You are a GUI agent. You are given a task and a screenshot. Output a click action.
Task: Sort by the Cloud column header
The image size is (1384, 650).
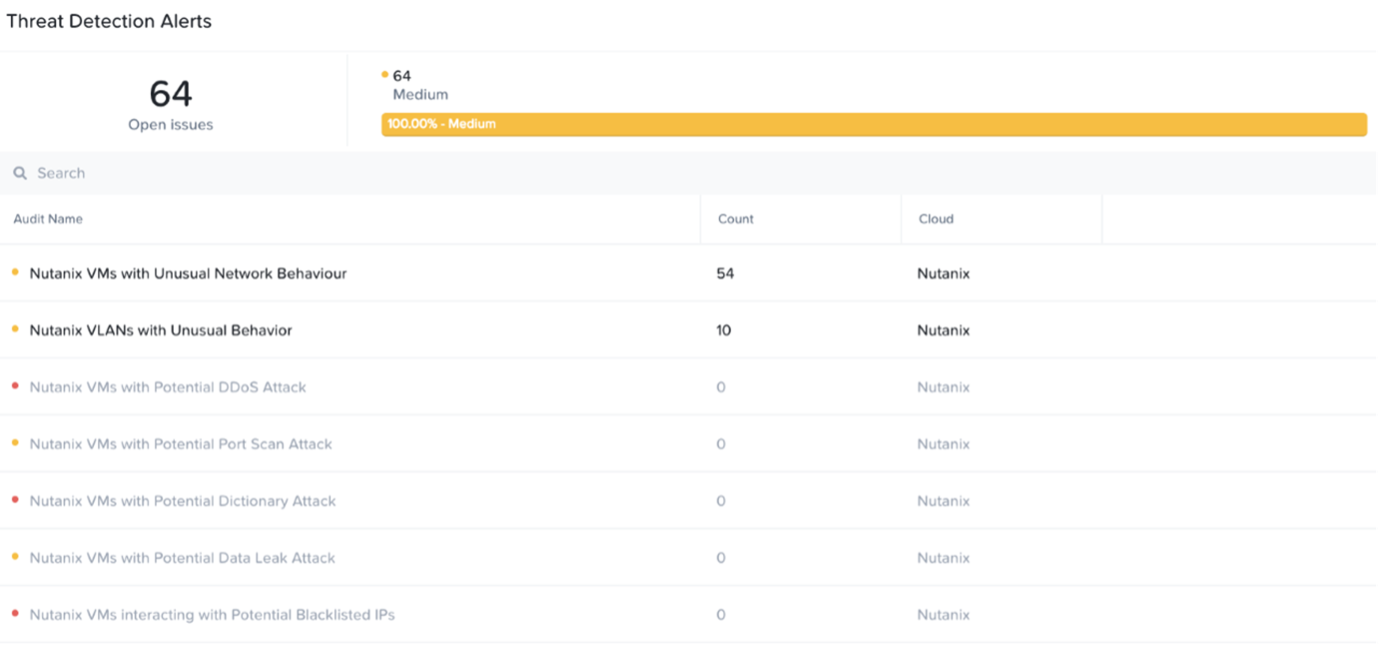[x=936, y=219]
